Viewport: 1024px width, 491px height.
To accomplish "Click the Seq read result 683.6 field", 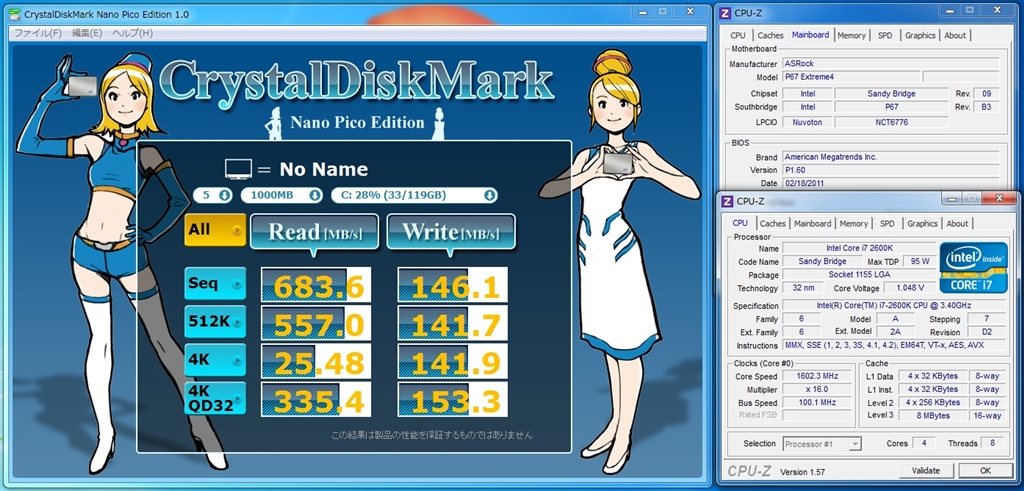I will [x=315, y=286].
